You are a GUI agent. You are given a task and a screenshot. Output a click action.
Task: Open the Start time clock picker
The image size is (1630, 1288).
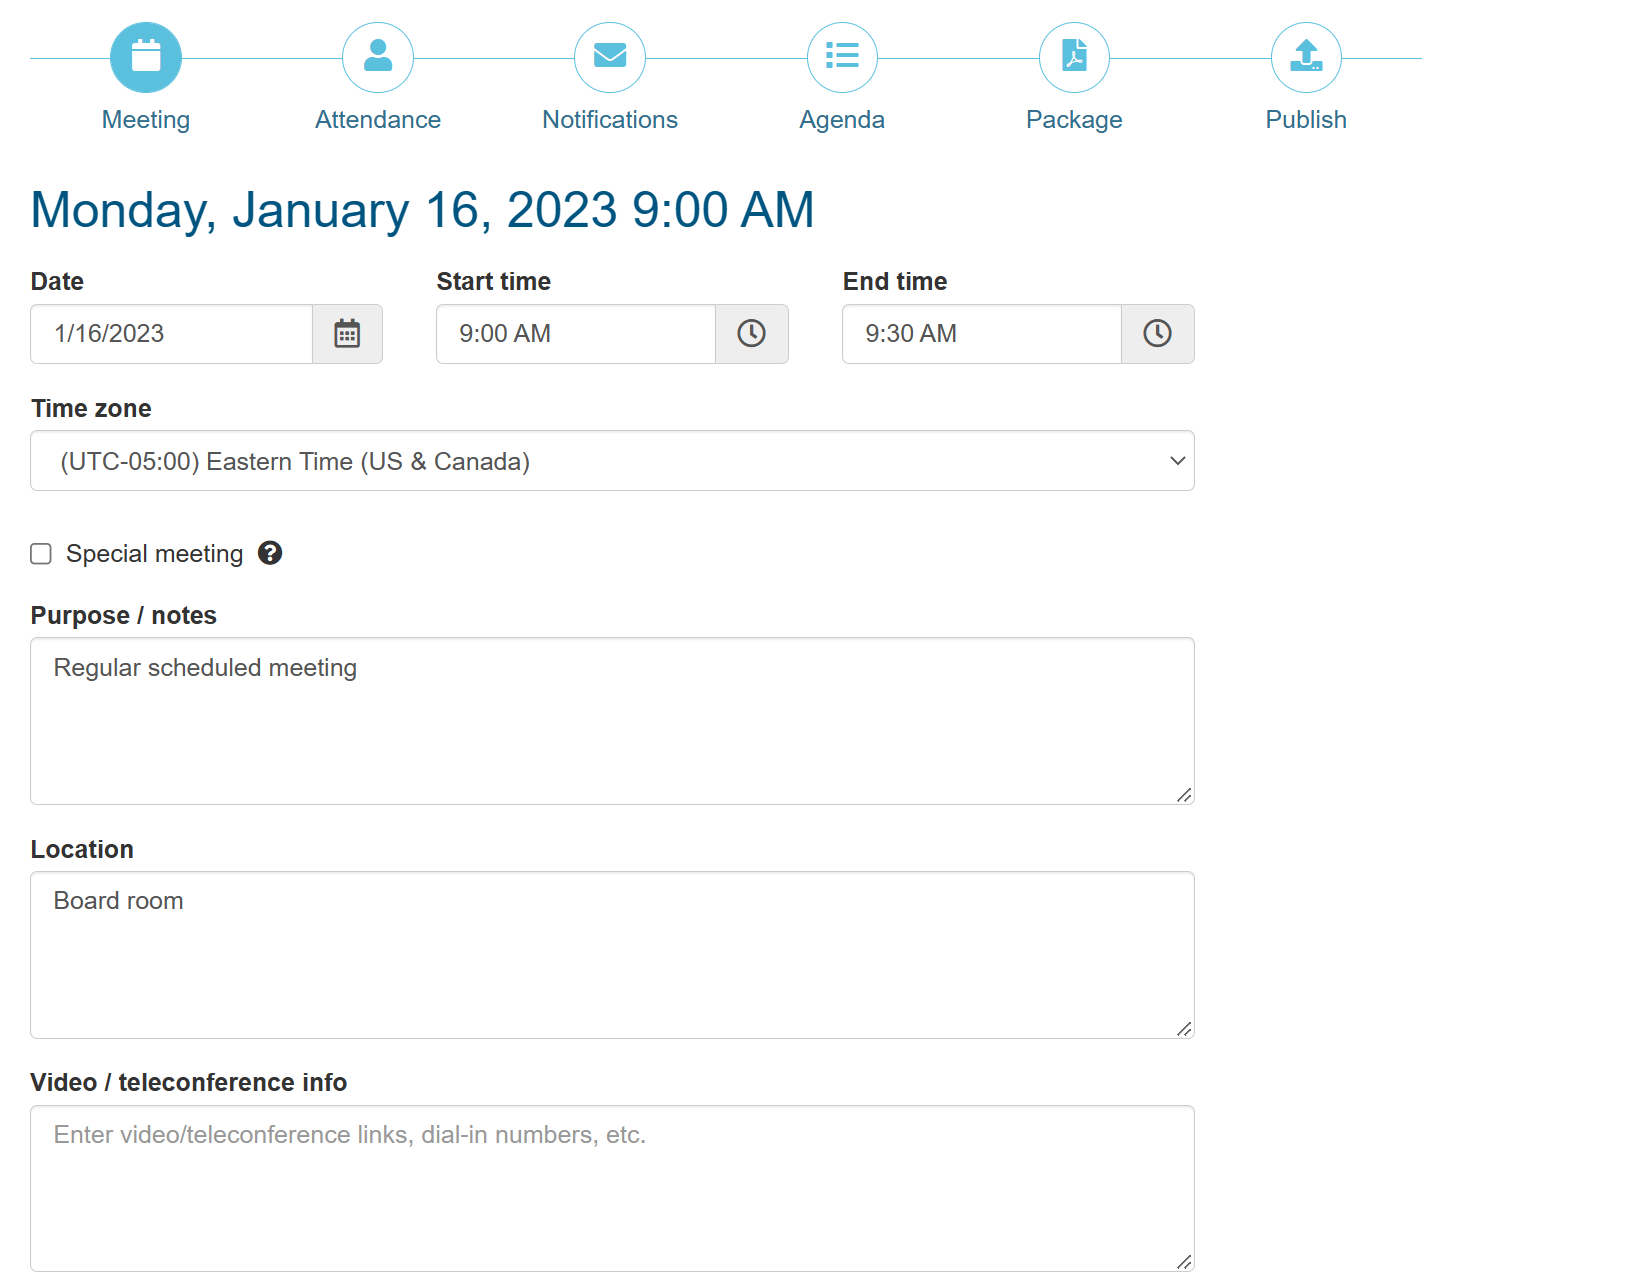click(x=751, y=334)
